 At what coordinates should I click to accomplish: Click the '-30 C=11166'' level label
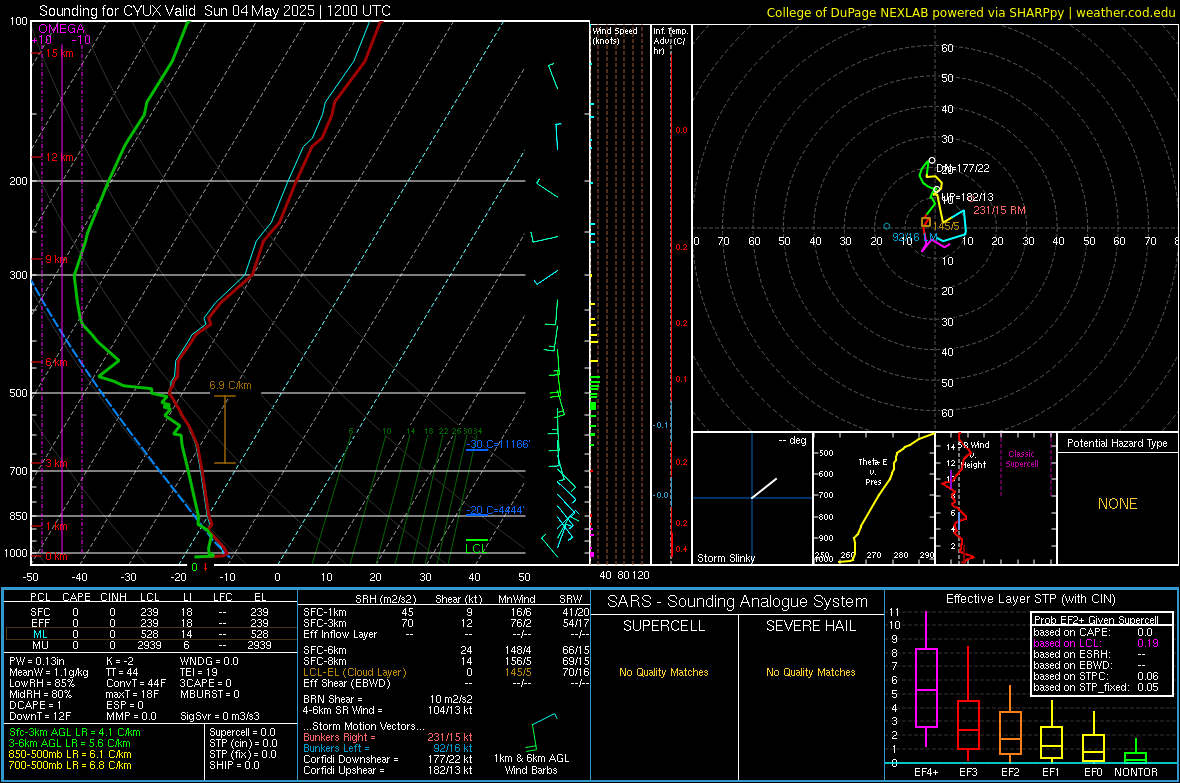click(498, 444)
